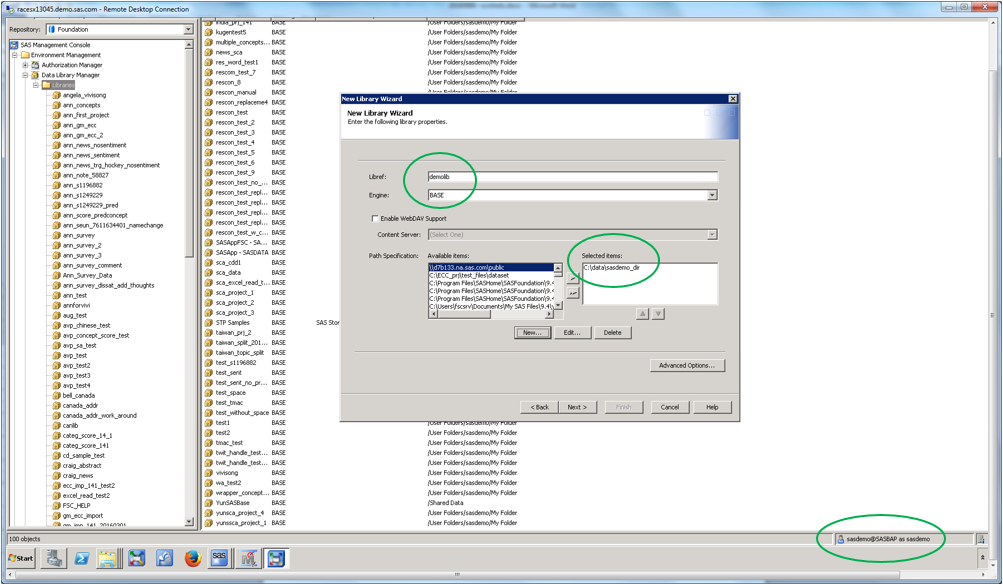
Task: Click the icon at the status bar's right end
Action: [981, 539]
